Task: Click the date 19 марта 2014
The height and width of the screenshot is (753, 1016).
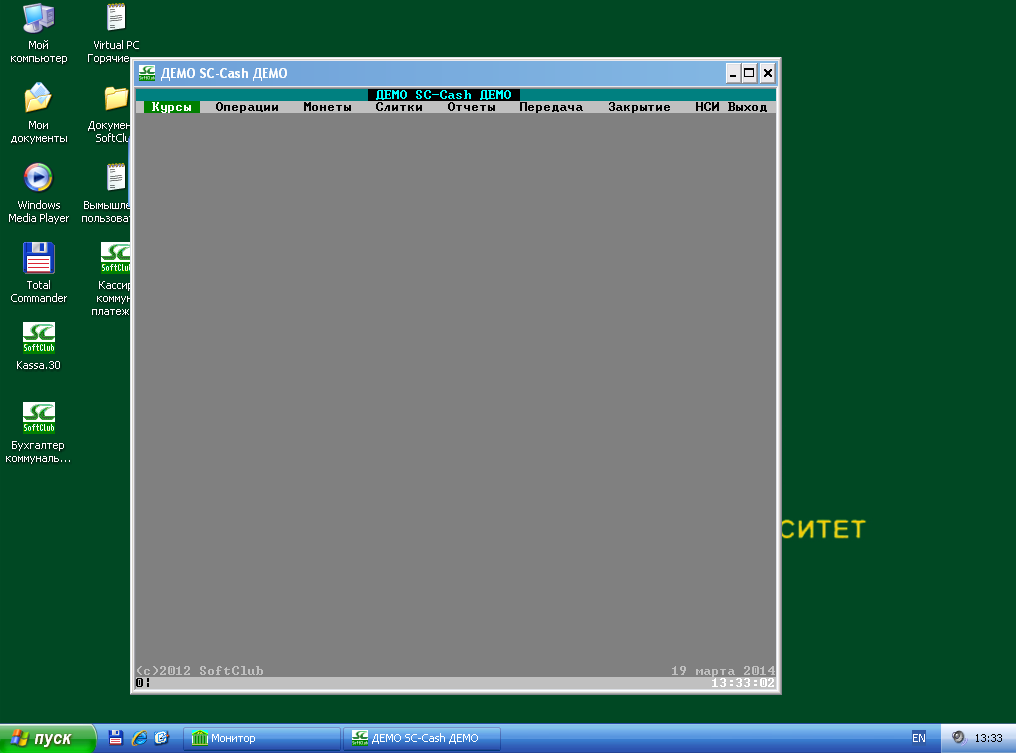Action: click(723, 671)
